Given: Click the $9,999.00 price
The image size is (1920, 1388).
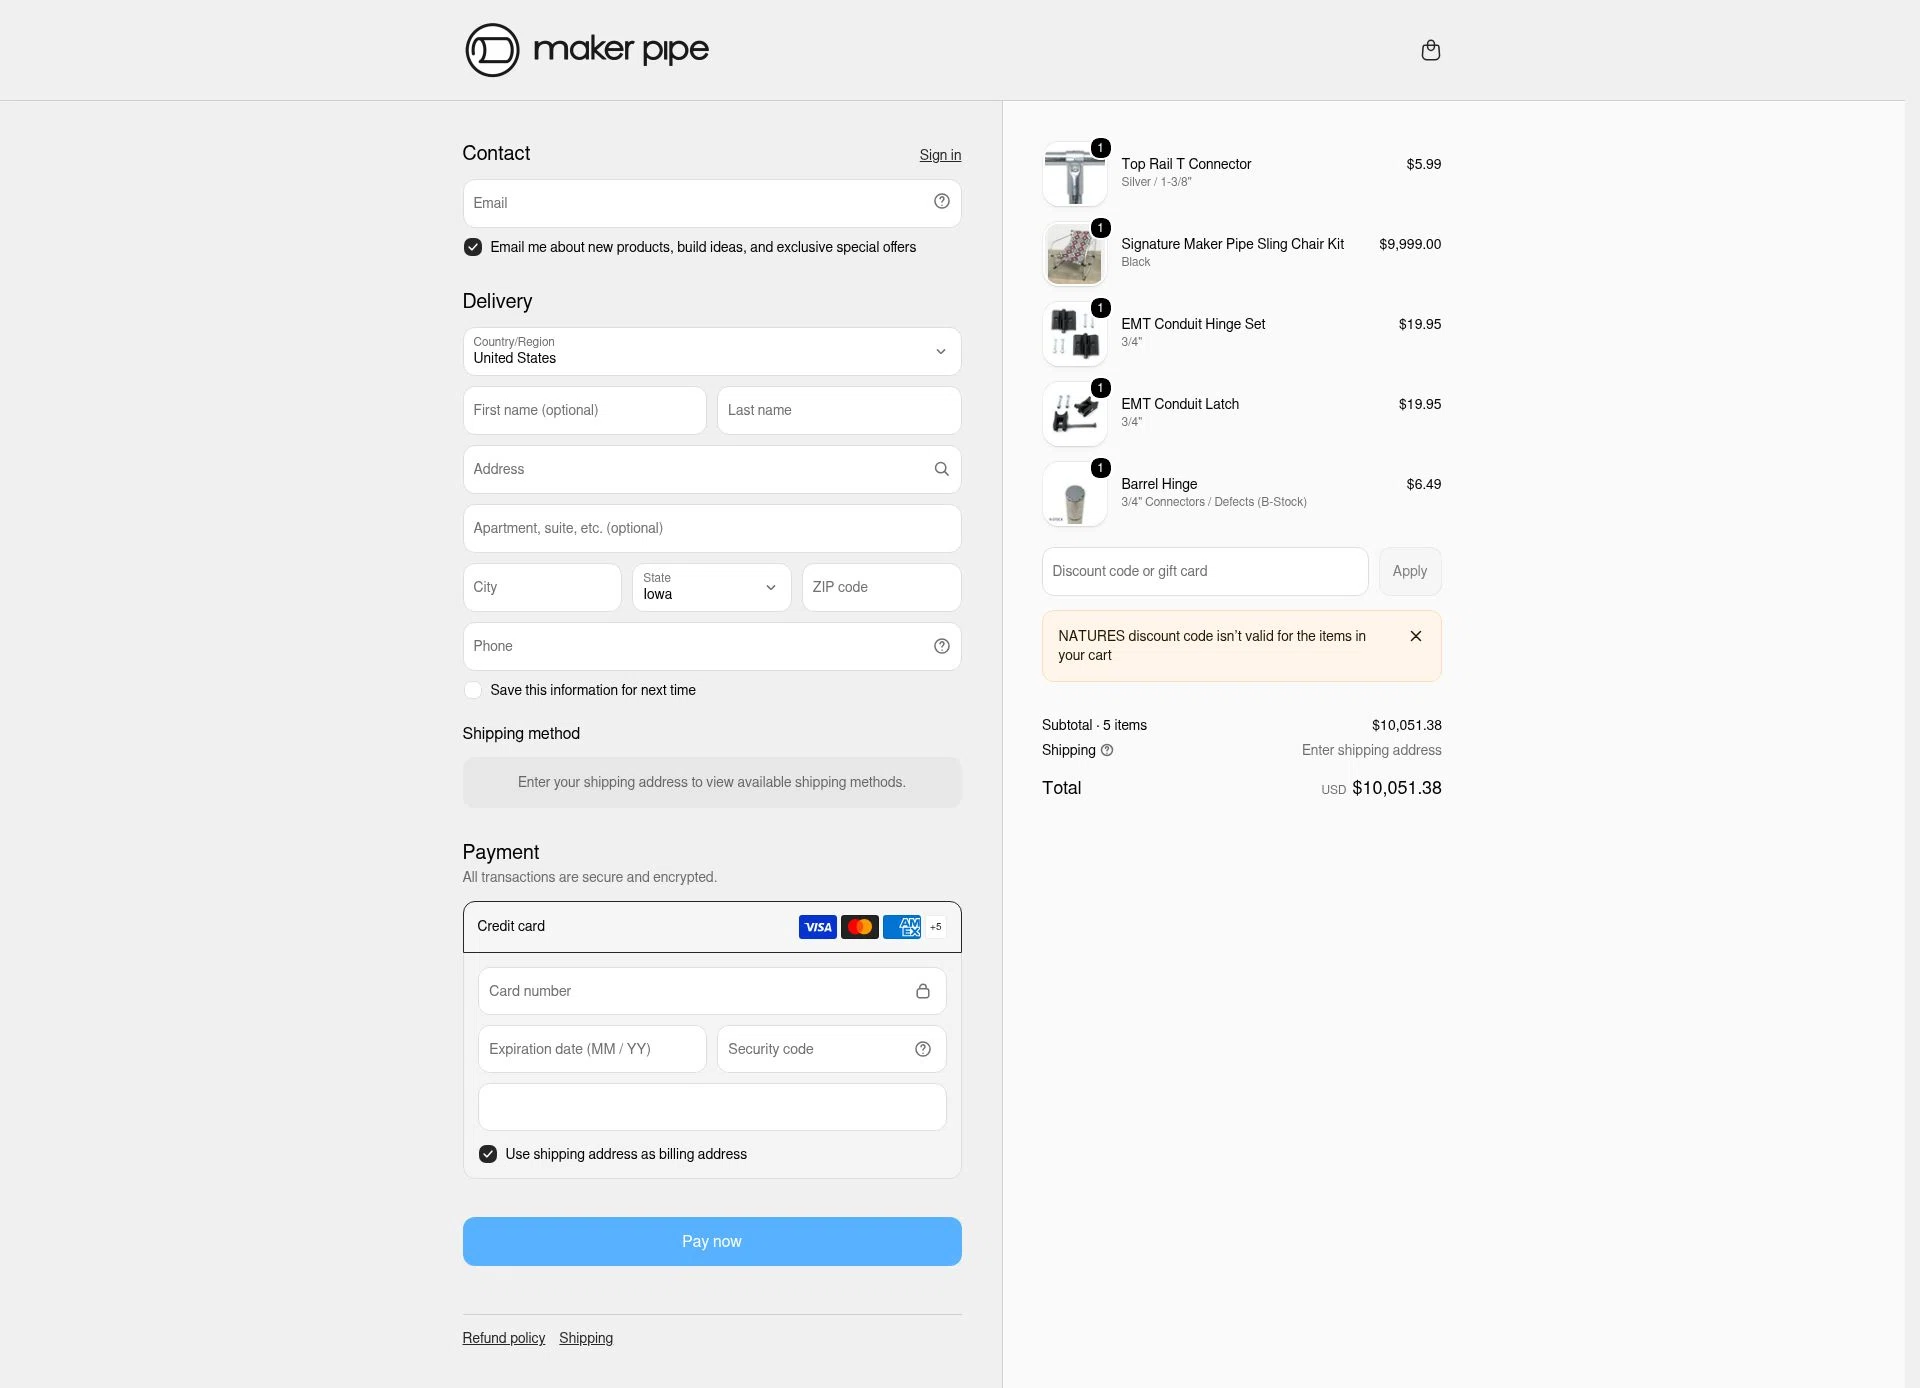Looking at the screenshot, I should pos(1410,244).
